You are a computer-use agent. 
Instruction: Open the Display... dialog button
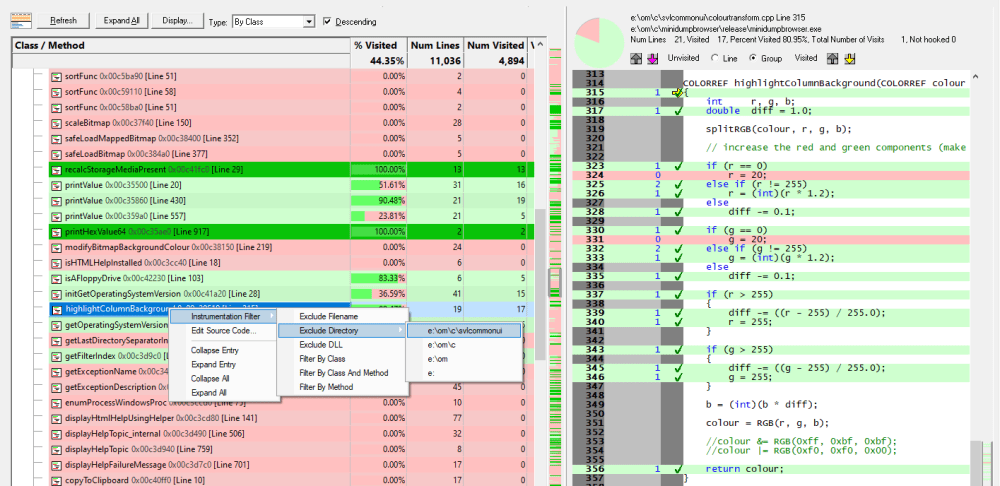click(178, 21)
